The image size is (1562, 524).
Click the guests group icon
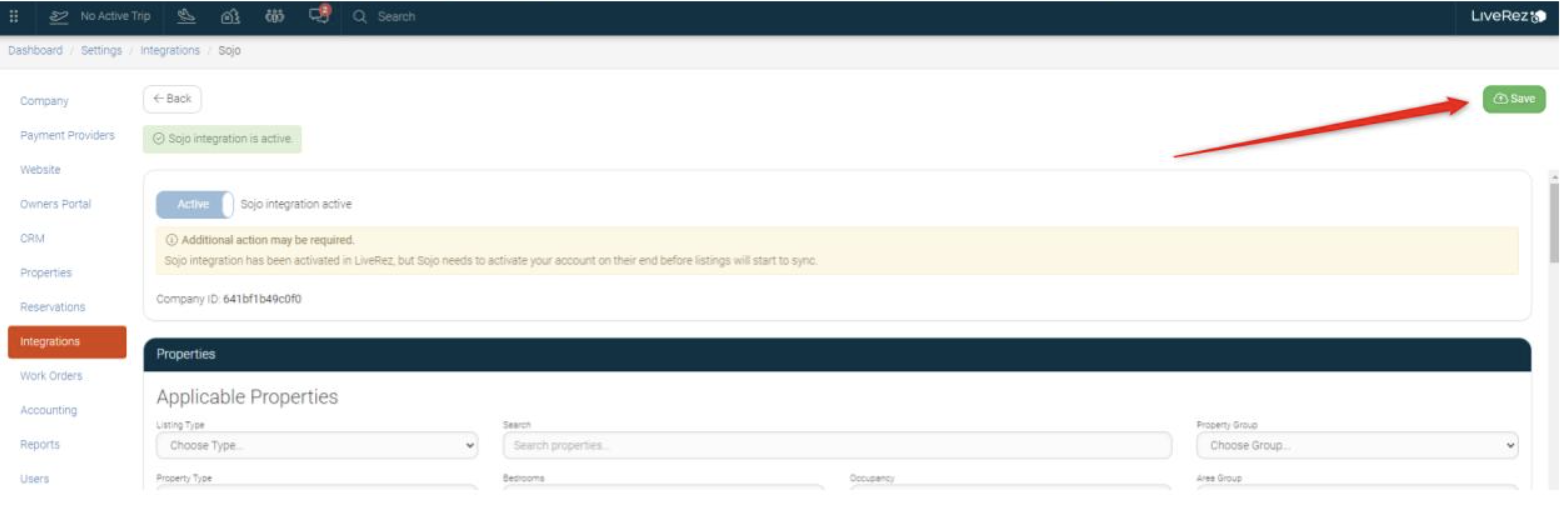(x=274, y=16)
